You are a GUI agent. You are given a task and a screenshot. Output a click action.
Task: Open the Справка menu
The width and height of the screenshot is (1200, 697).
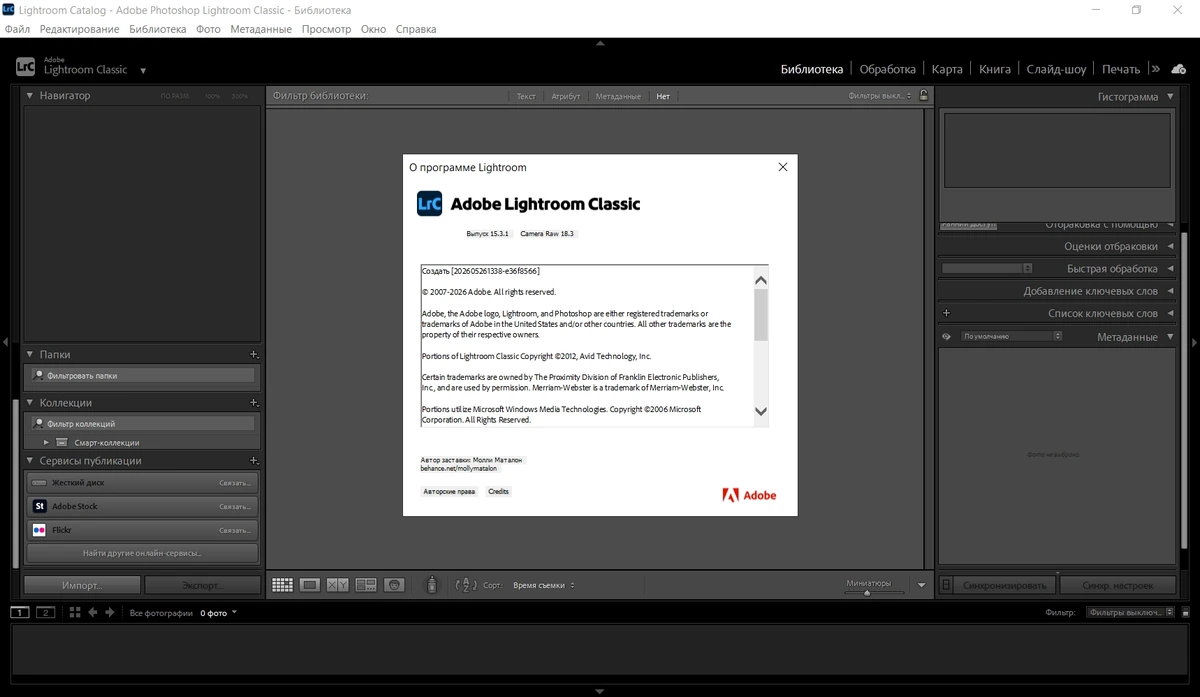point(416,29)
